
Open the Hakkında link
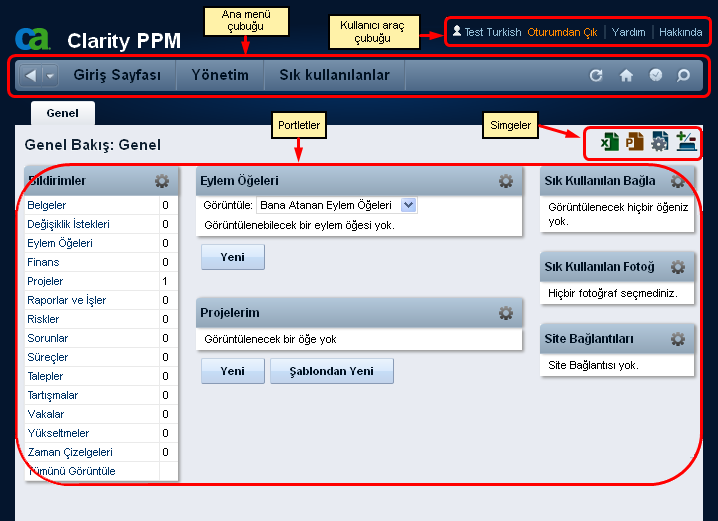(680, 32)
